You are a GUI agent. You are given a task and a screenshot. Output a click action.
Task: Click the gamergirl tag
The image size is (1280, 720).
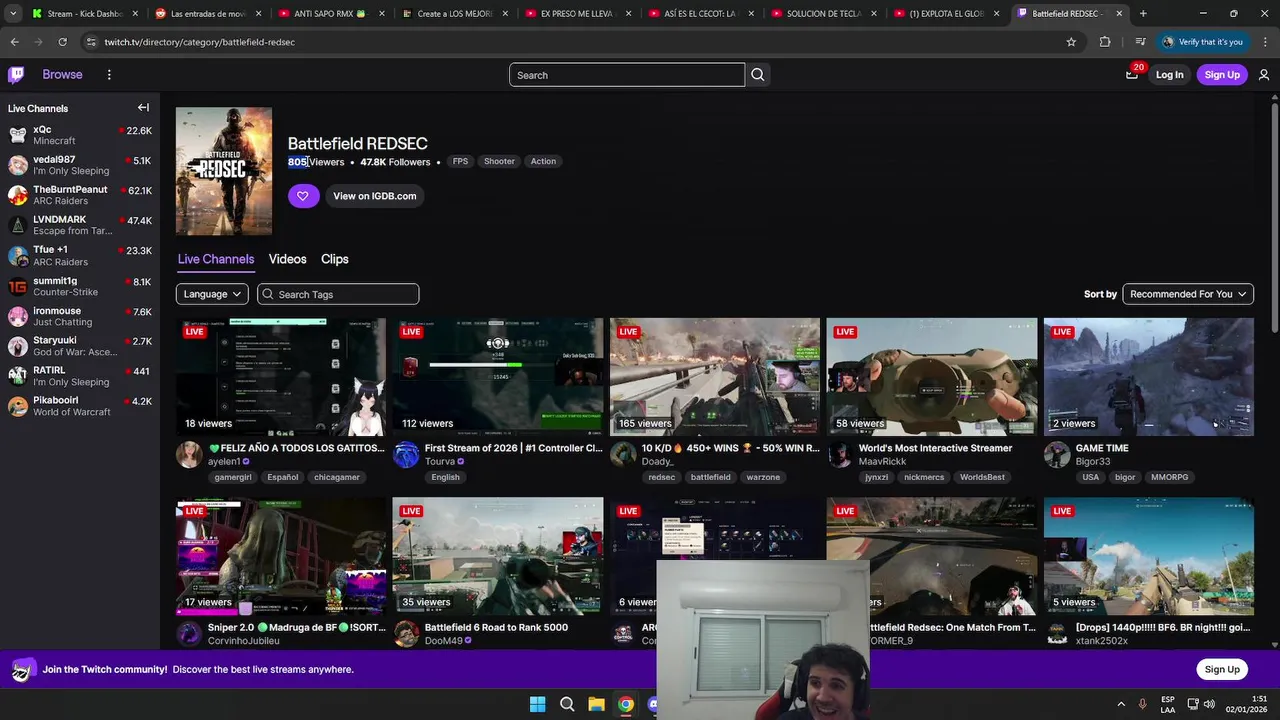pyautogui.click(x=233, y=478)
